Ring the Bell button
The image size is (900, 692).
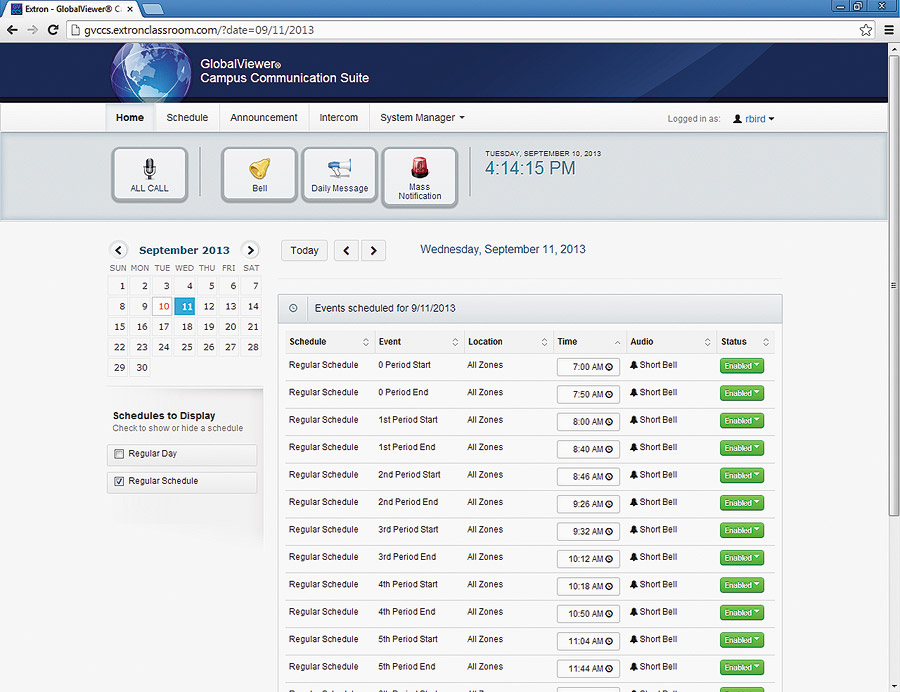pos(259,175)
